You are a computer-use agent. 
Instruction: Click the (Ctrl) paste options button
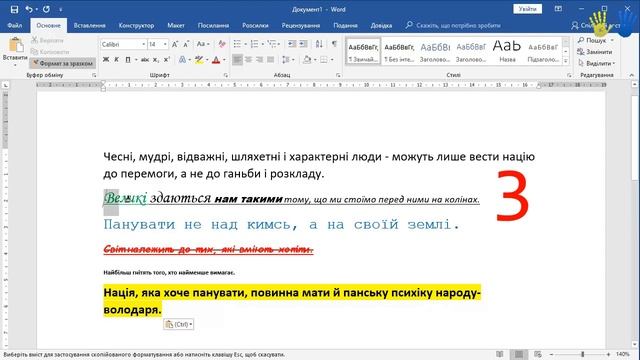pos(179,324)
